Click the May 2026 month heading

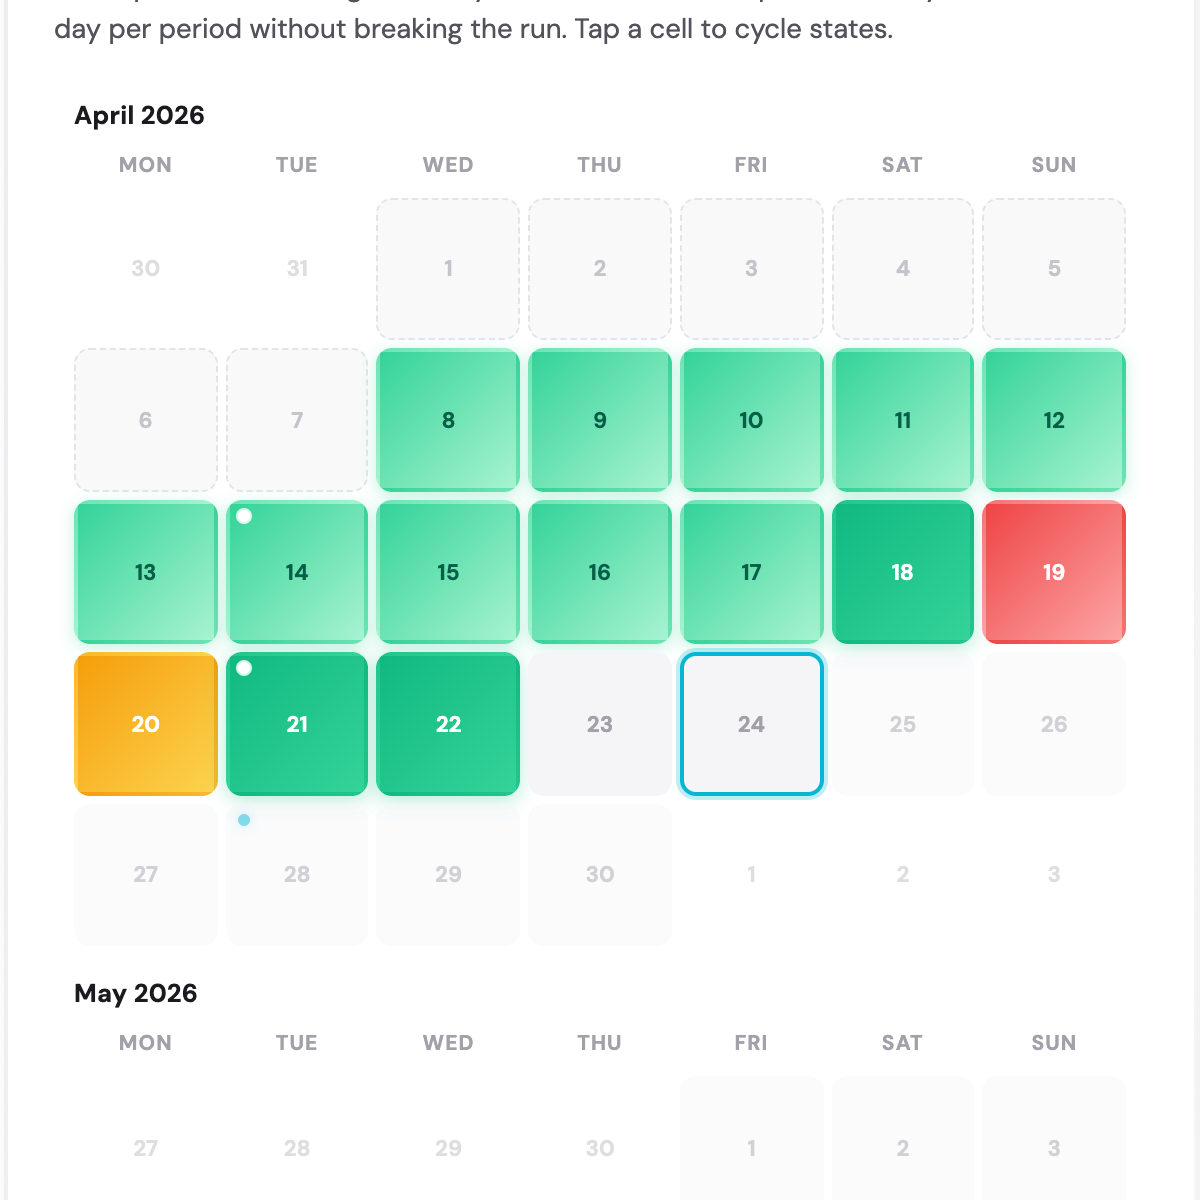[135, 994]
